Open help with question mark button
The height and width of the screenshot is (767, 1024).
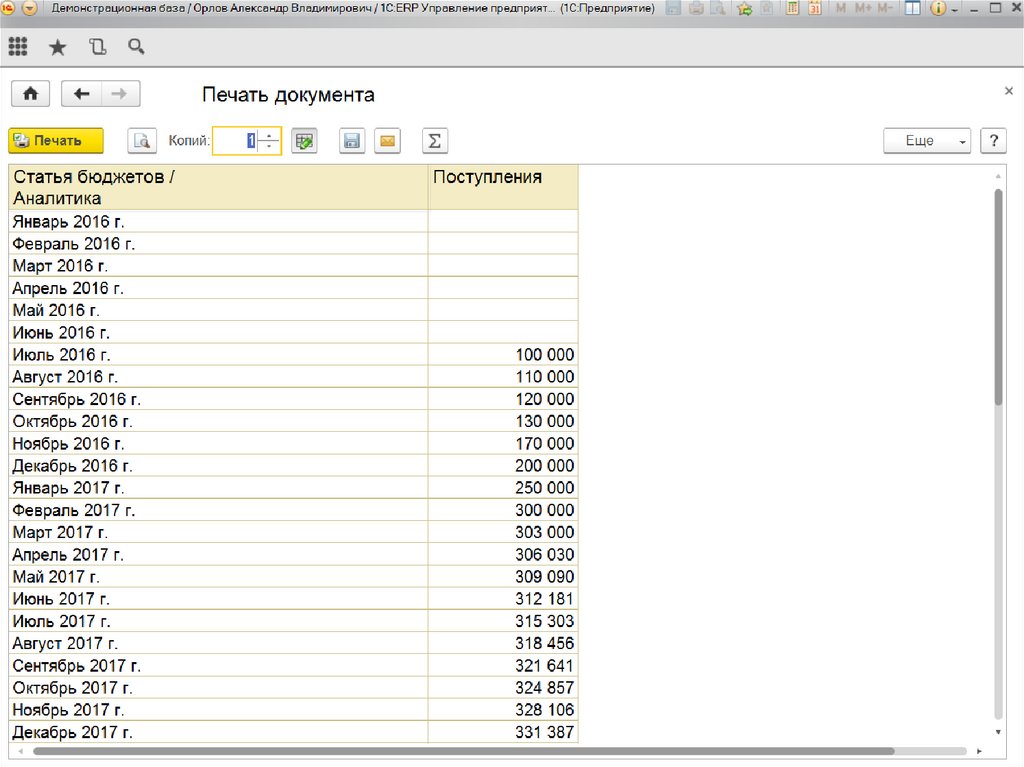point(992,141)
